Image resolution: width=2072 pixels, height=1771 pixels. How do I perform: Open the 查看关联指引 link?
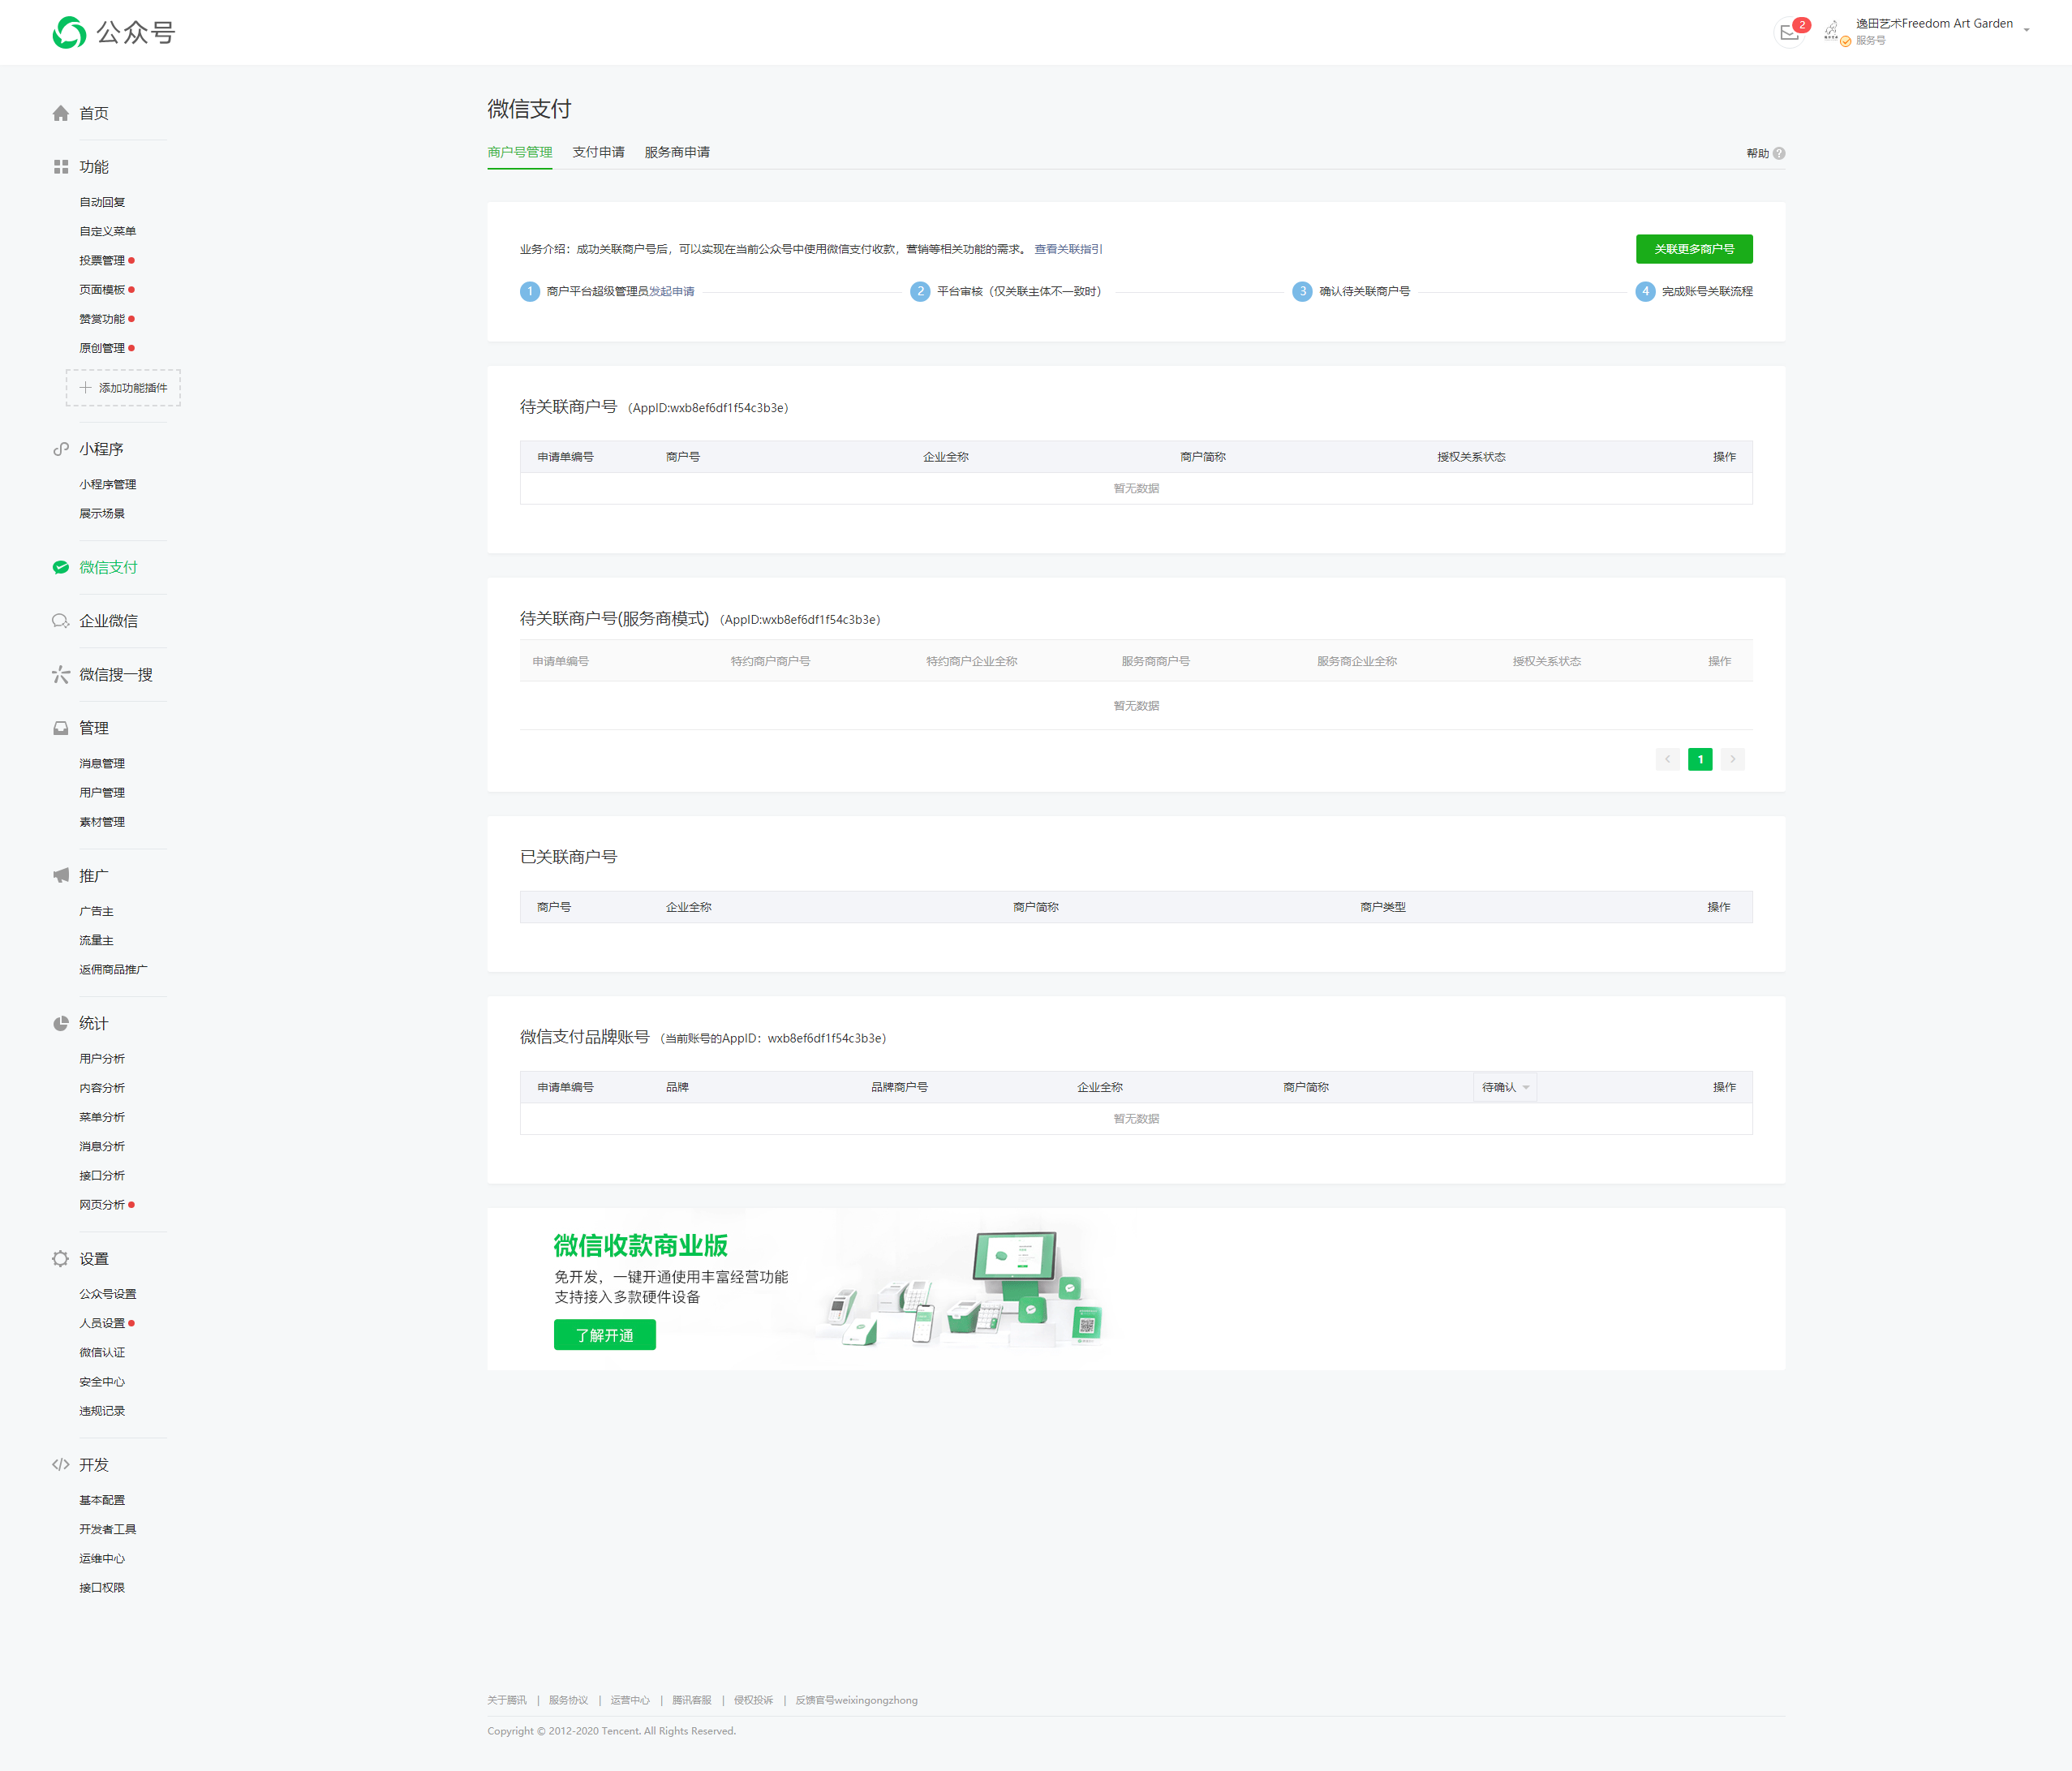coord(1068,249)
